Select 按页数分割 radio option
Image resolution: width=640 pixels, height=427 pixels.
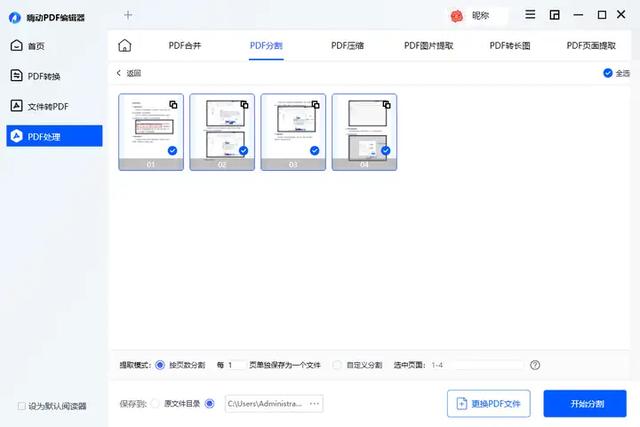point(160,365)
